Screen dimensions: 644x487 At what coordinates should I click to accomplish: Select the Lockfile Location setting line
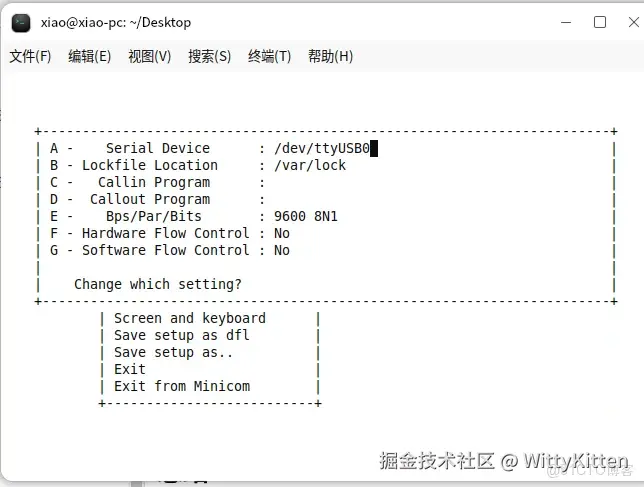point(198,165)
